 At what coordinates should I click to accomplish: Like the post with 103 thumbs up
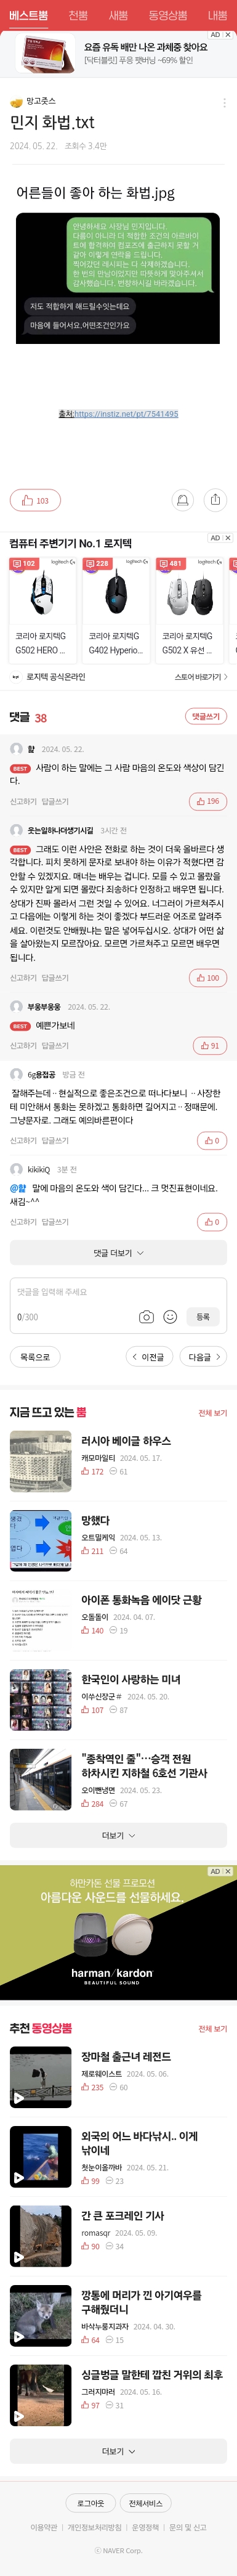(35, 500)
